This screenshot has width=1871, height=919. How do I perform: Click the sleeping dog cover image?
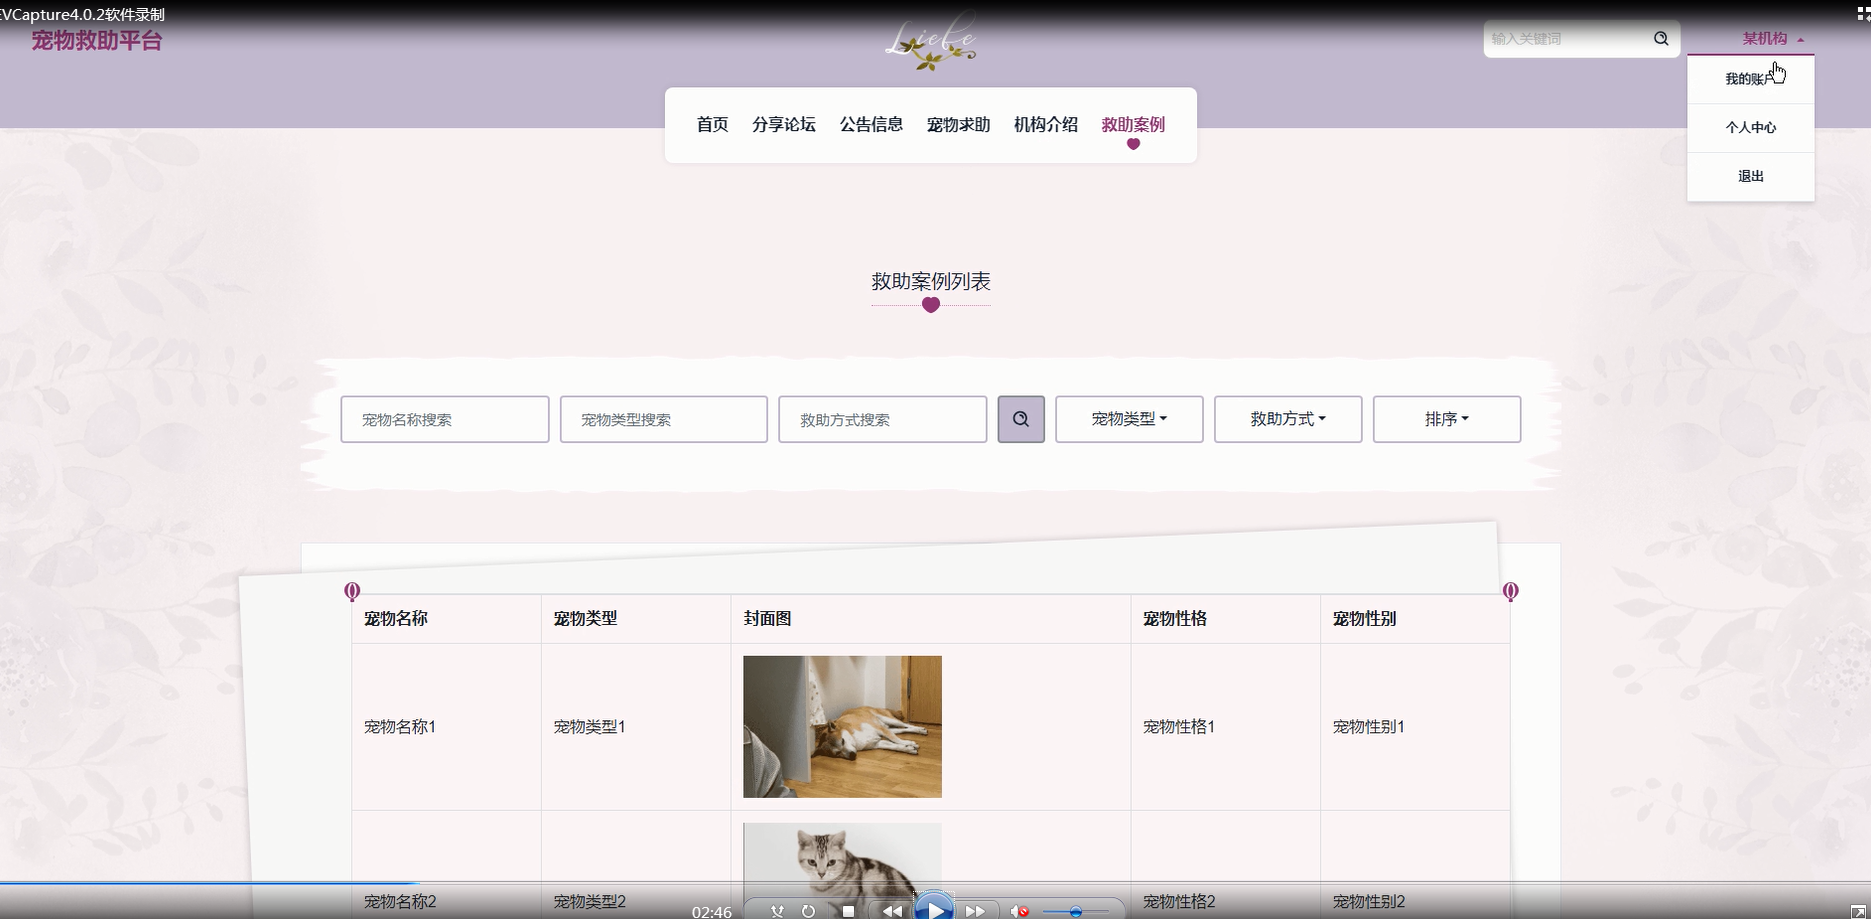click(842, 727)
